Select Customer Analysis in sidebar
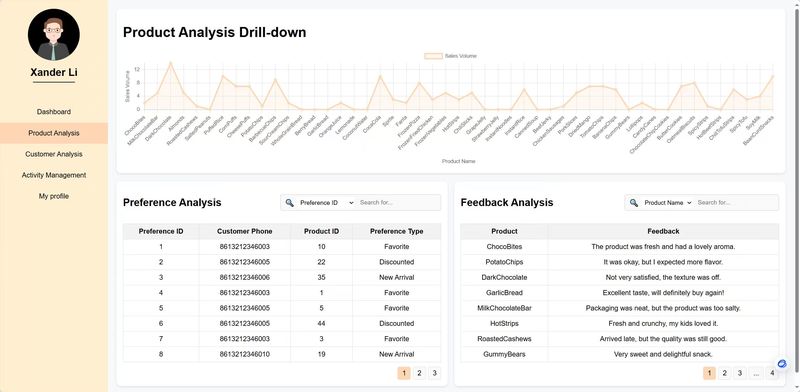 tap(54, 154)
